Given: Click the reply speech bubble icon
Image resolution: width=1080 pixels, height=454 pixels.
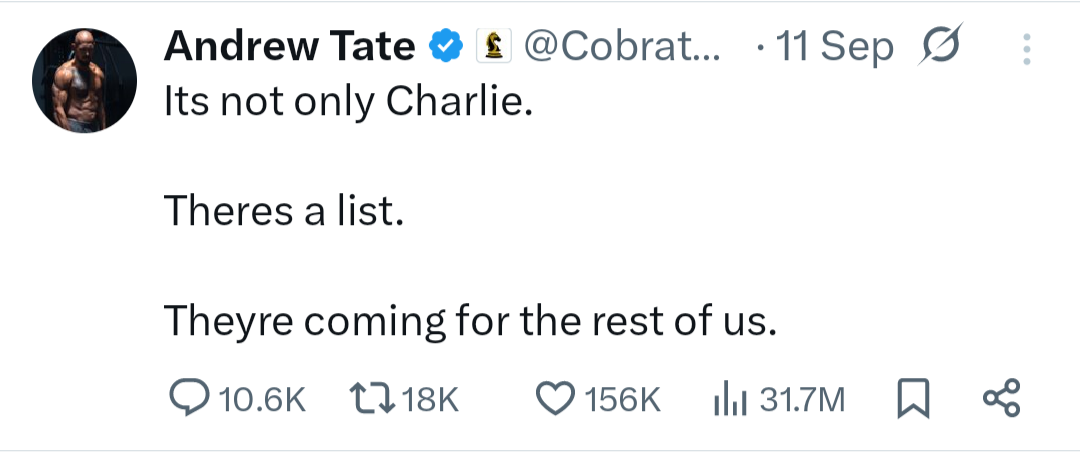Looking at the screenshot, I should [x=188, y=398].
